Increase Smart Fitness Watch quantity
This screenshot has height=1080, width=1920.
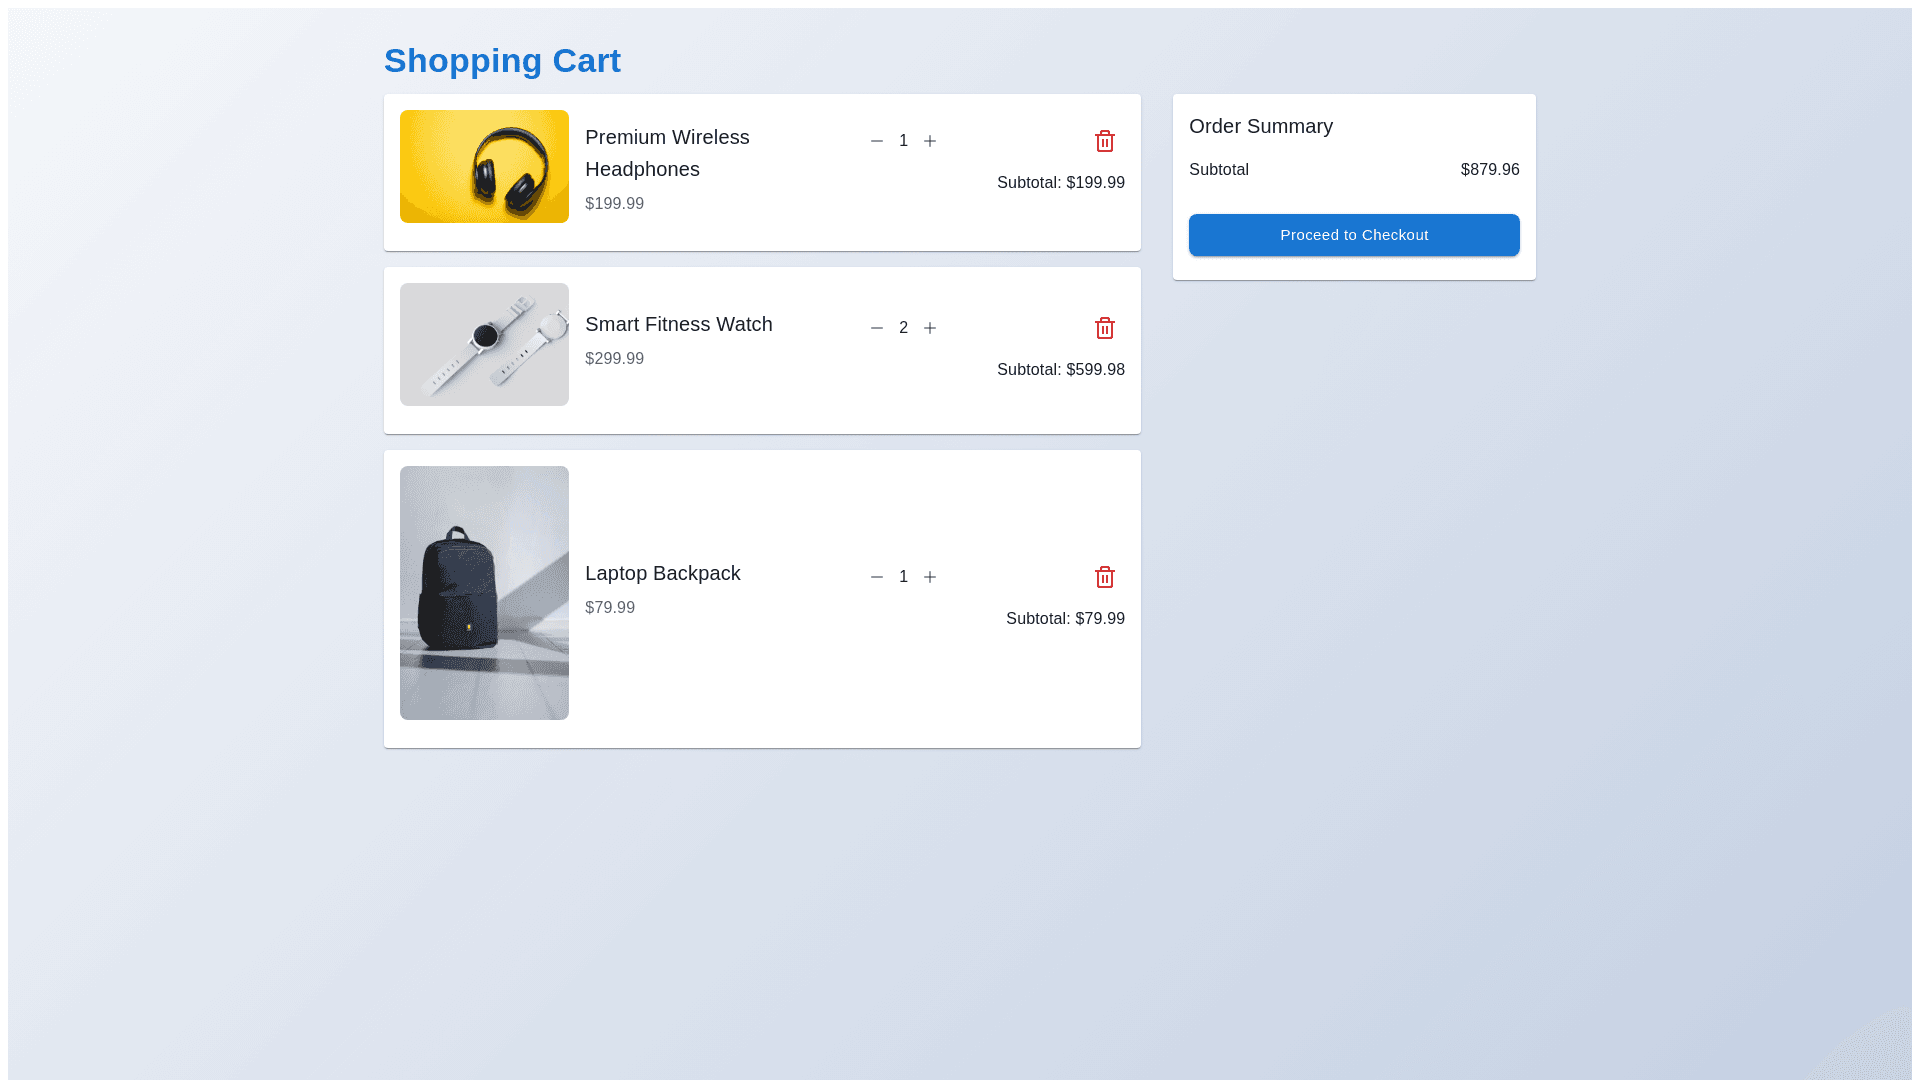click(x=930, y=328)
